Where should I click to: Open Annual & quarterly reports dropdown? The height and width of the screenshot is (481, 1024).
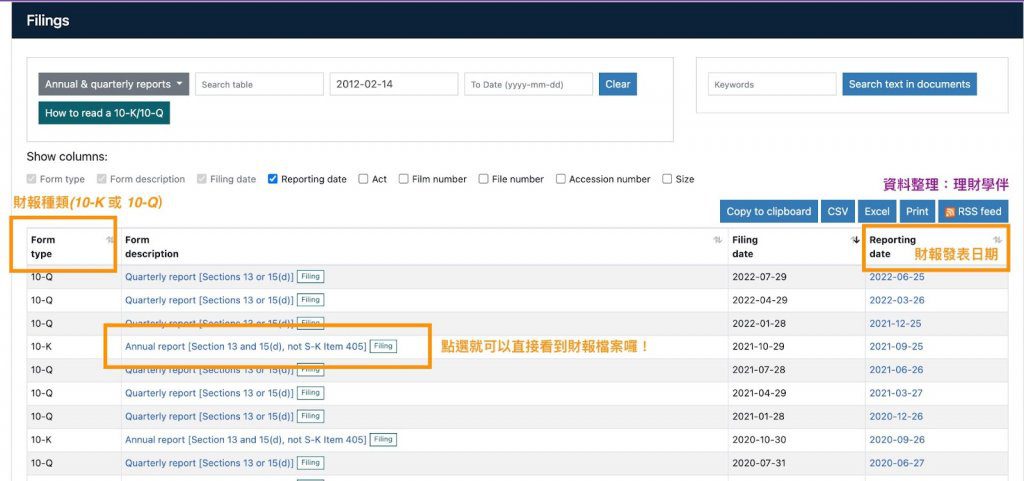[x=114, y=85]
